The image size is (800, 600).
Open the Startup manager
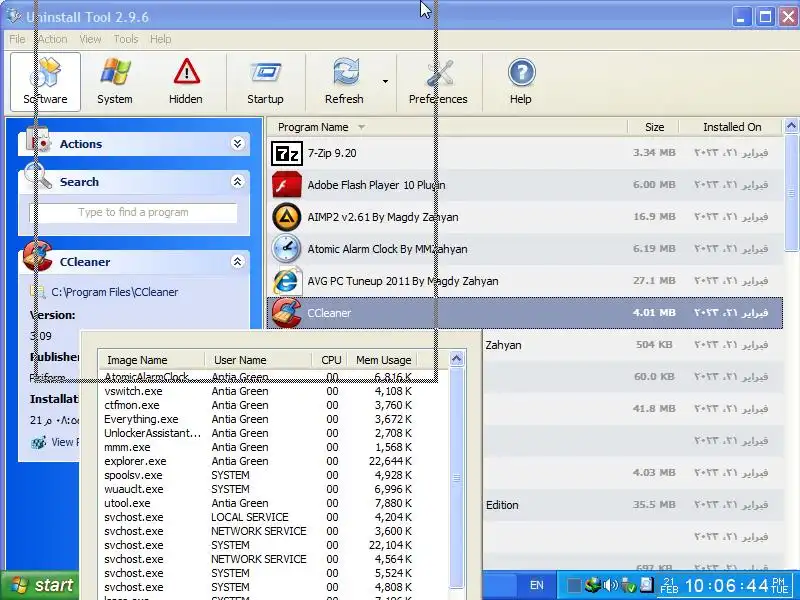[265, 82]
